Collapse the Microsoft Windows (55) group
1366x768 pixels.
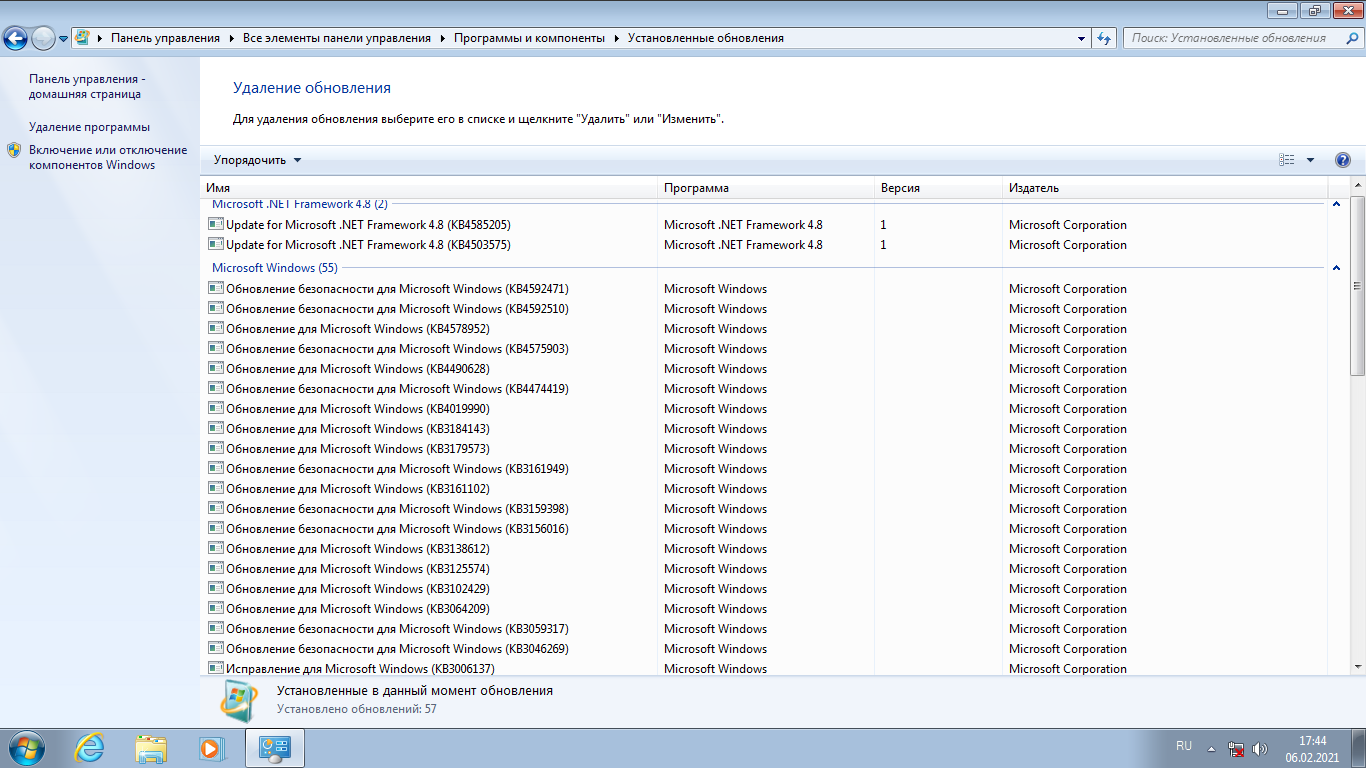coord(1336,268)
